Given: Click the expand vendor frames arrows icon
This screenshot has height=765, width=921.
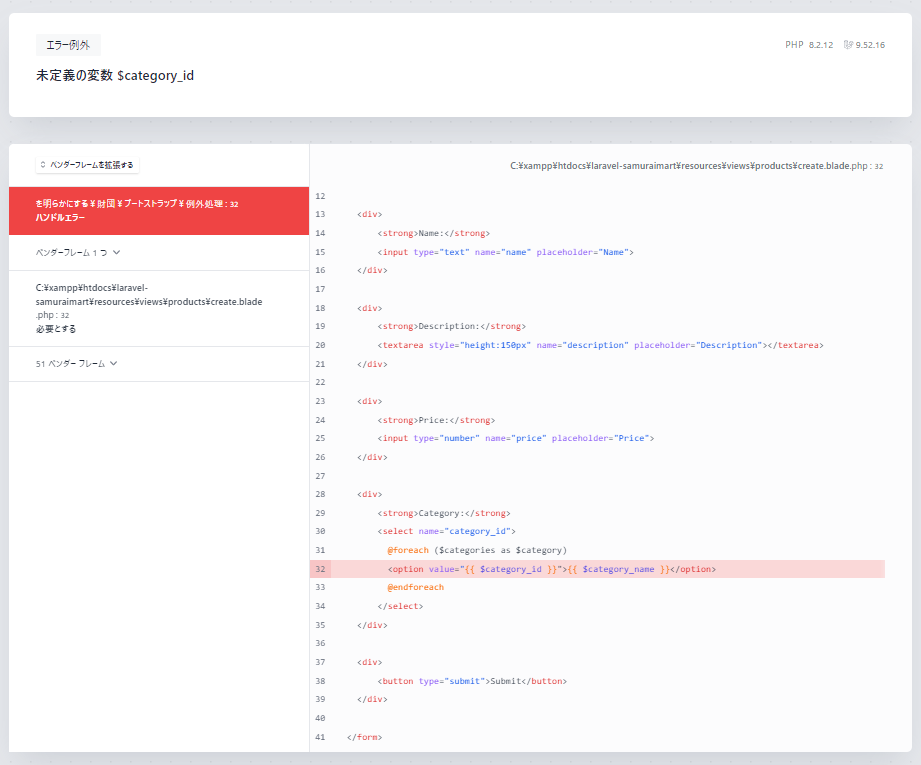Looking at the screenshot, I should pyautogui.click(x=43, y=165).
